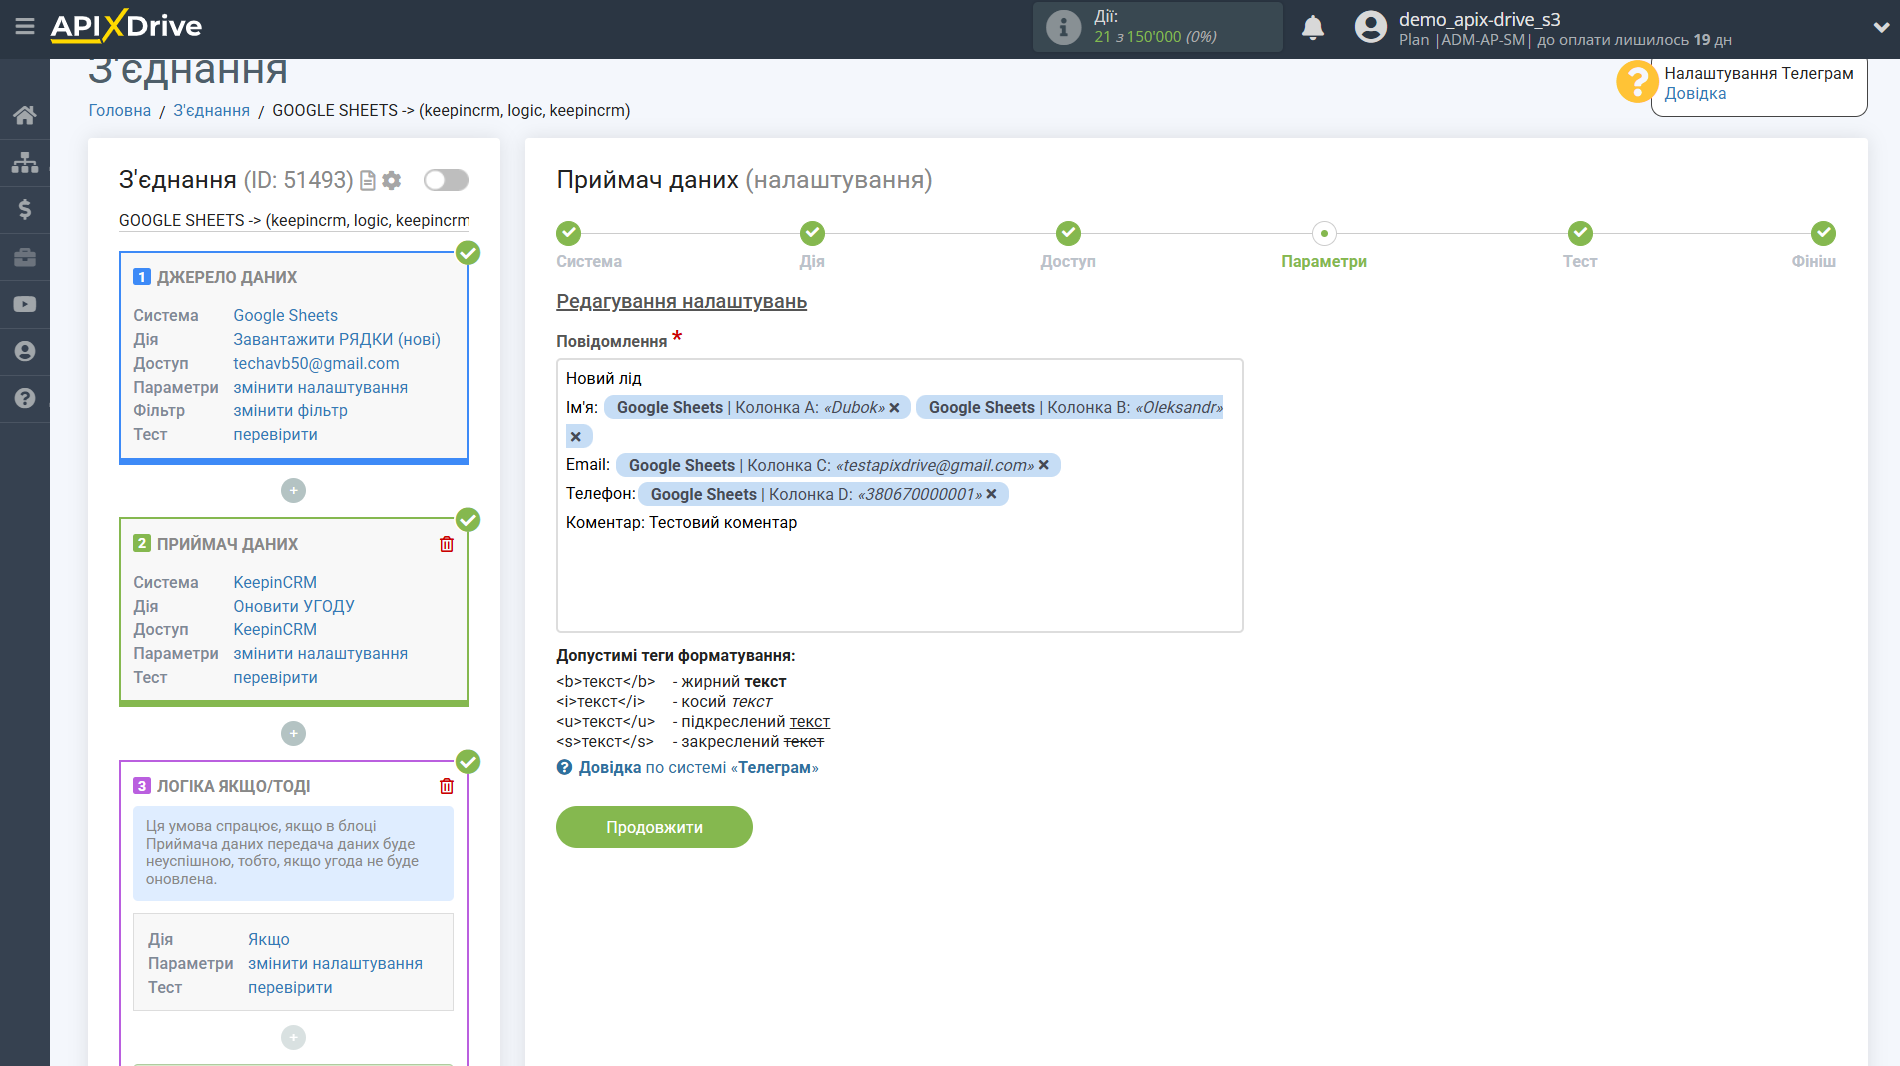Image resolution: width=1900 pixels, height=1066 pixels.
Task: Click змінити налаштування in ПРИЙМАЧ ДАНИХ
Action: [320, 654]
